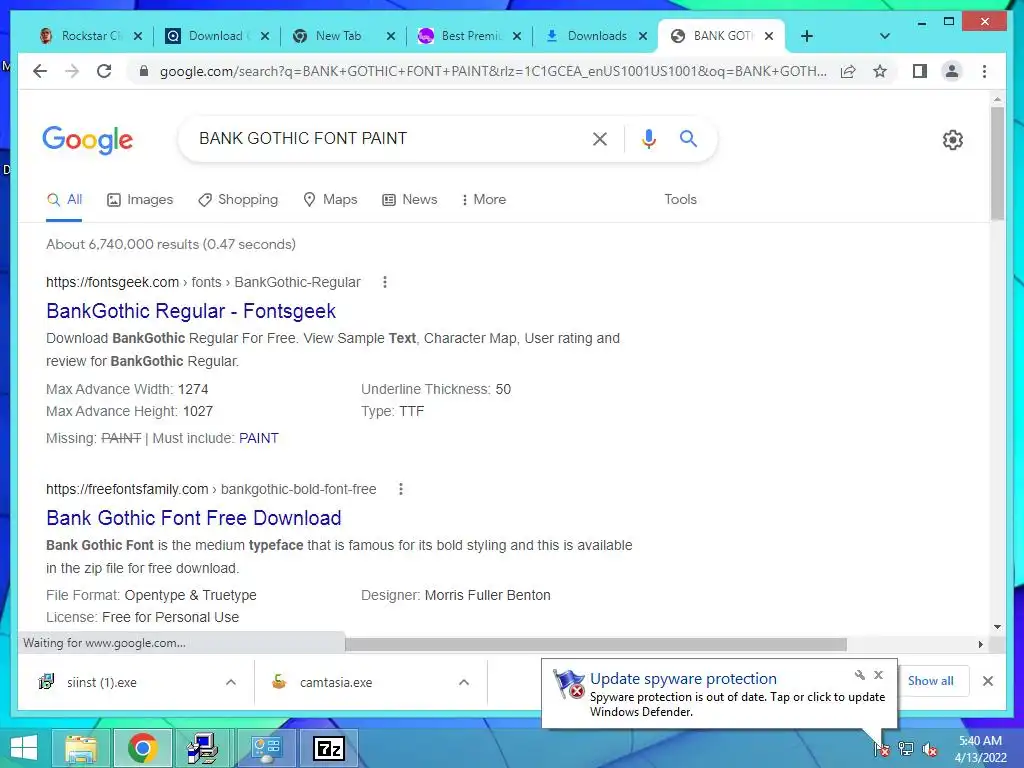Clear the Google search box text

[x=600, y=138]
